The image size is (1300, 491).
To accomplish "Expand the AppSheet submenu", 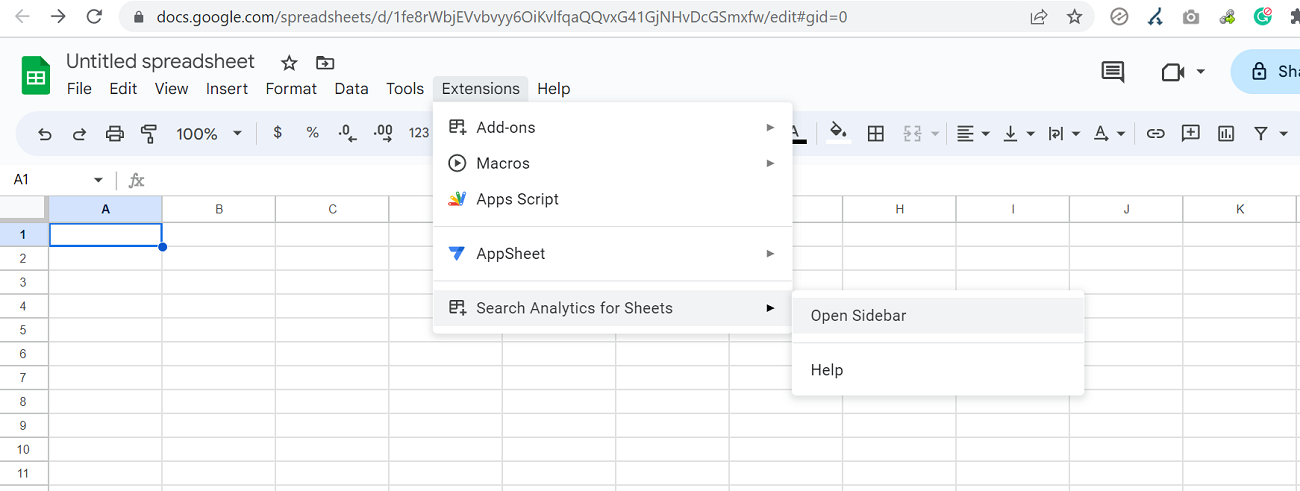I will [612, 254].
